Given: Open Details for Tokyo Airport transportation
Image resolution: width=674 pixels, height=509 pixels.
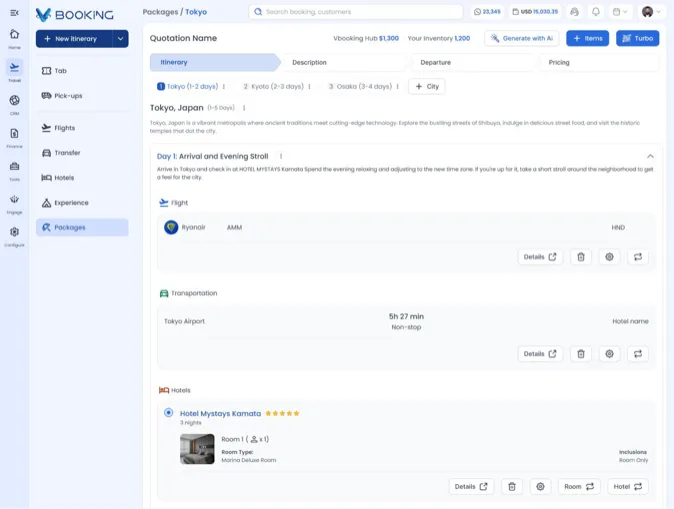Looking at the screenshot, I should tap(540, 354).
